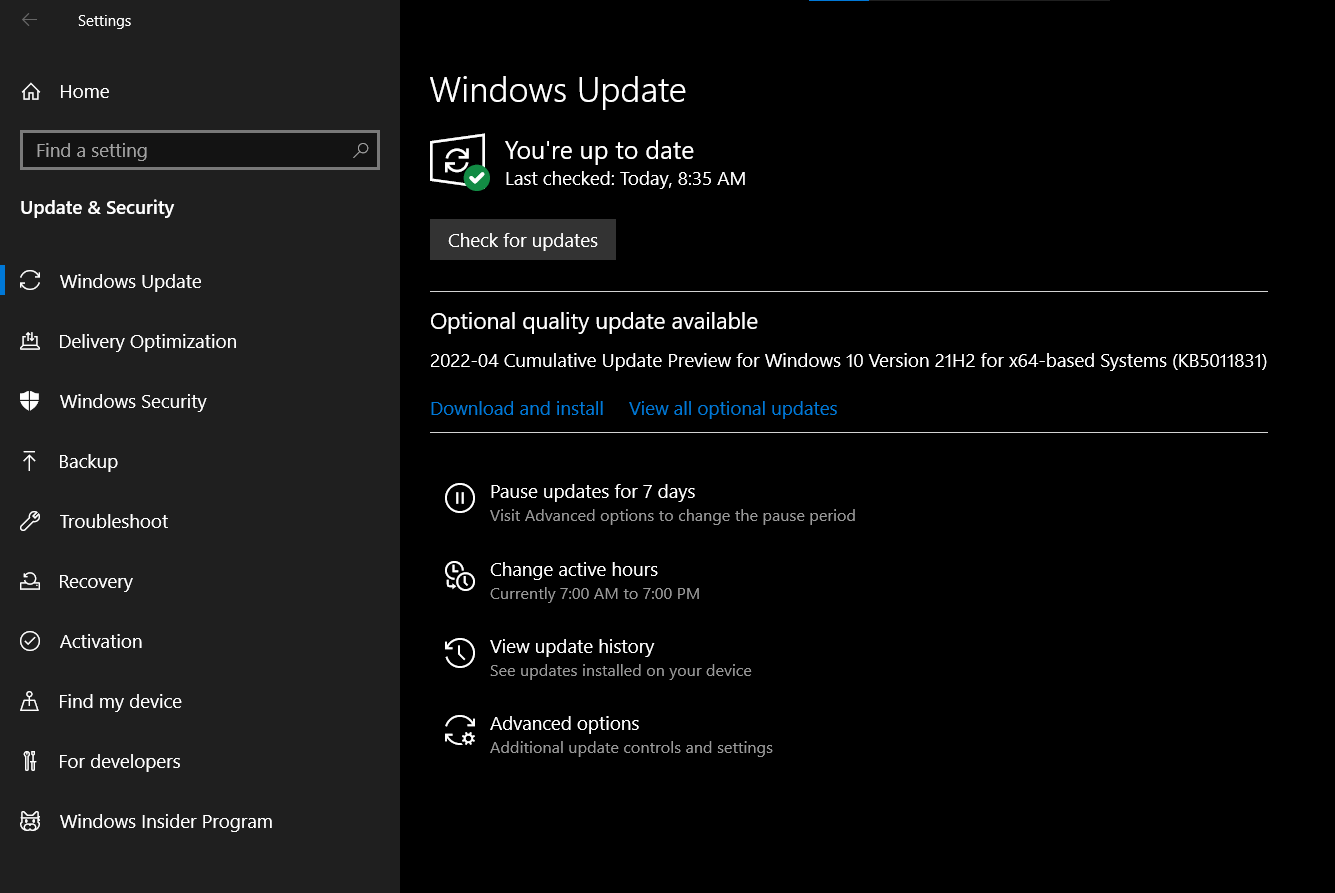Click Visit Advanced options to change pause period text
The width and height of the screenshot is (1335, 893).
tap(673, 516)
